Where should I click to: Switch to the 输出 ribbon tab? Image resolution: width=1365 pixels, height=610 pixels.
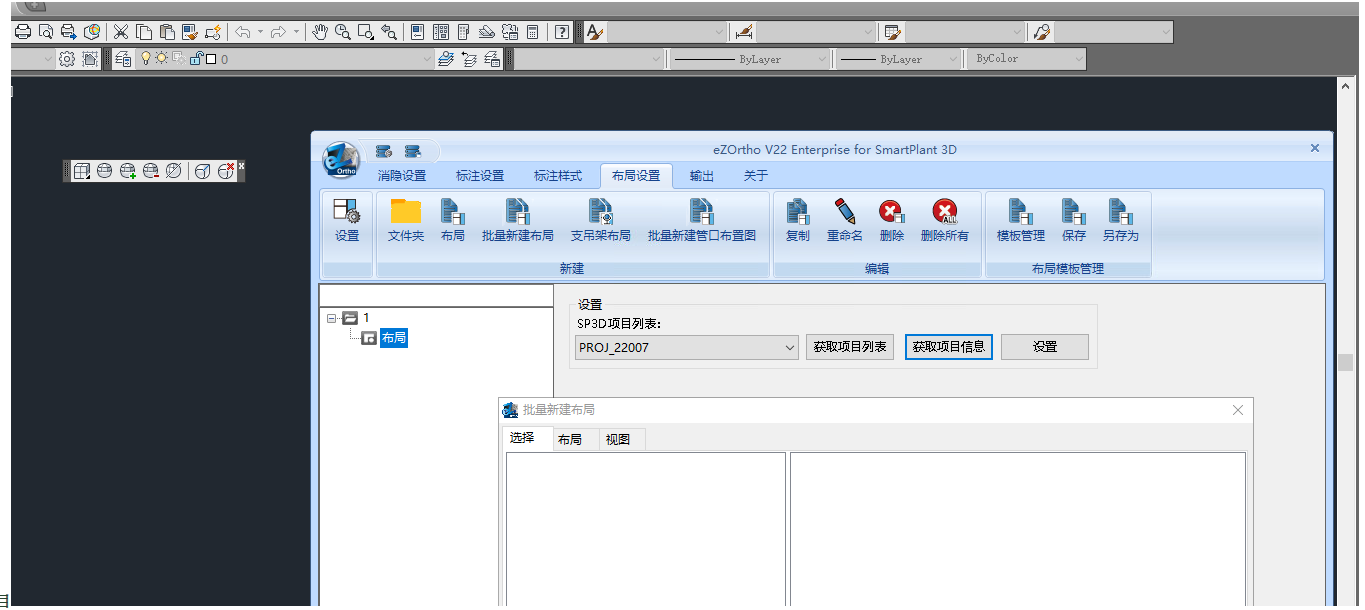tap(702, 176)
